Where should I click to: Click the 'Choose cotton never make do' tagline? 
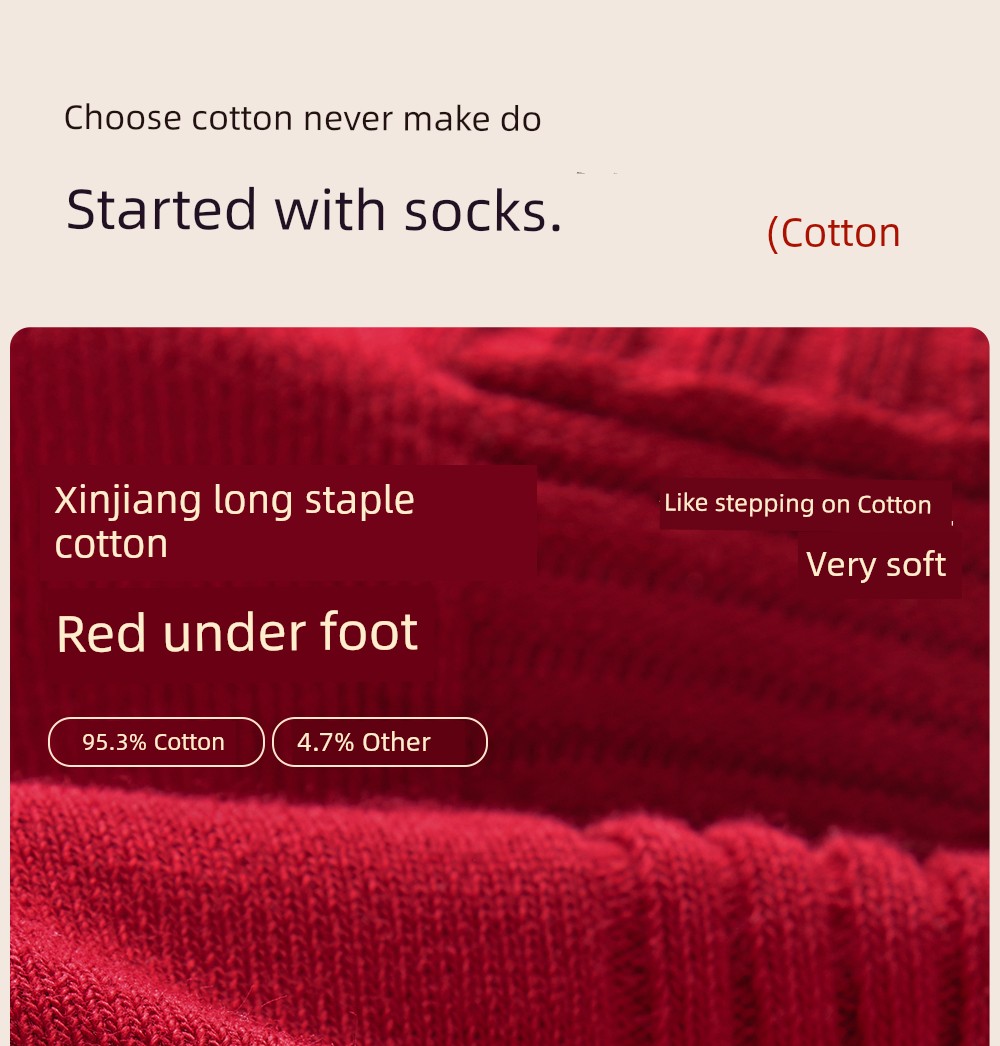302,118
